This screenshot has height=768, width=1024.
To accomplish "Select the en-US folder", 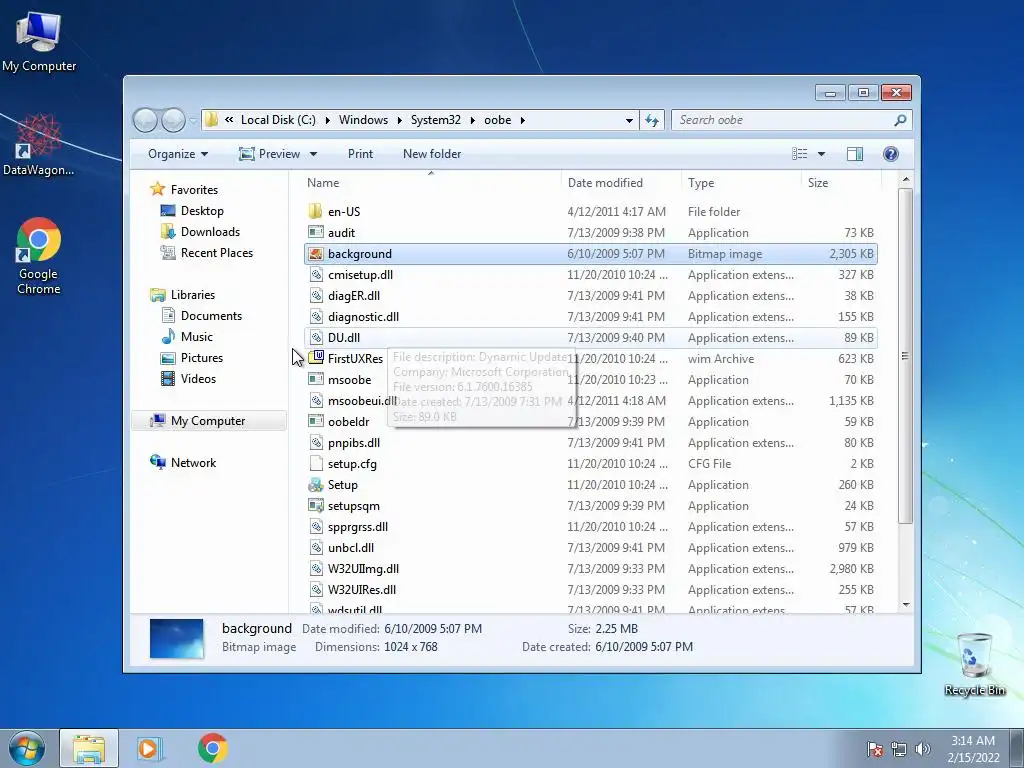I will click(x=591, y=212).
